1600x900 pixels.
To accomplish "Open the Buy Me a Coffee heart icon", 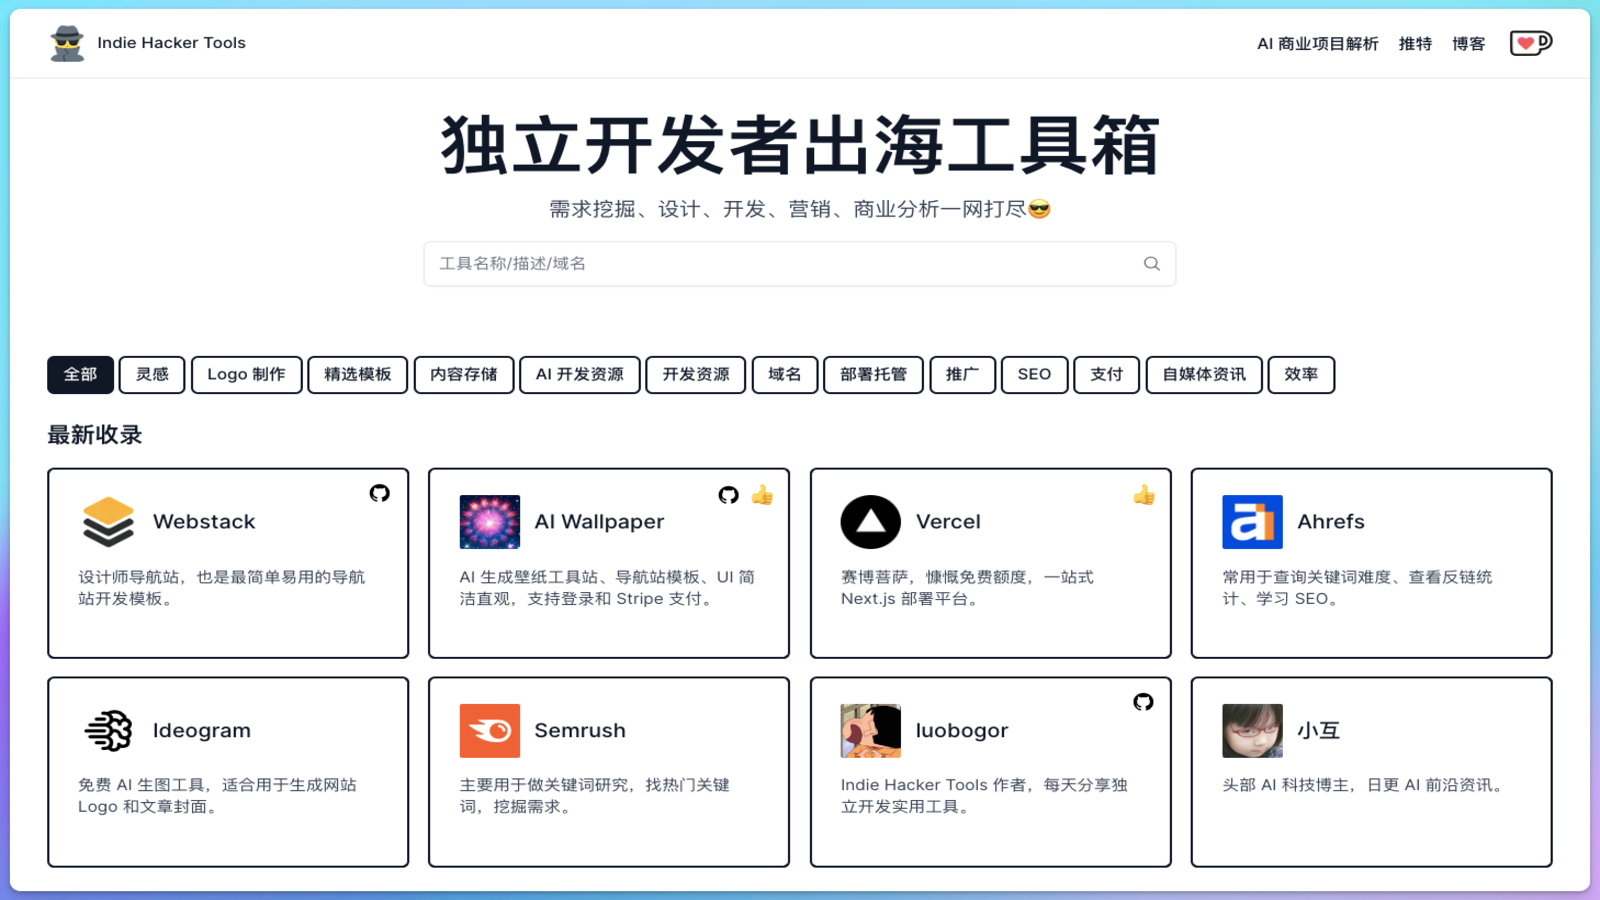I will coord(1530,43).
